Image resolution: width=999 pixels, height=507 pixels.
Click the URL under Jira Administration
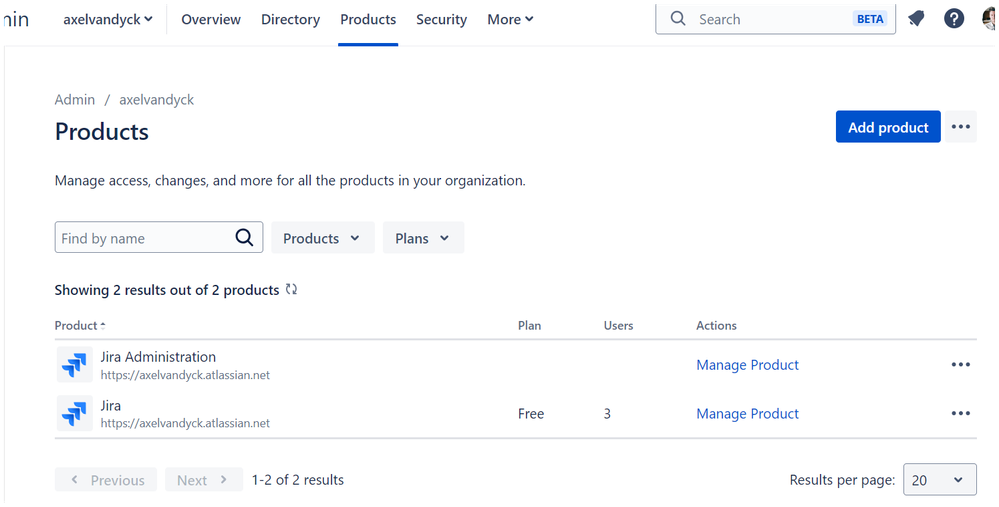(185, 375)
